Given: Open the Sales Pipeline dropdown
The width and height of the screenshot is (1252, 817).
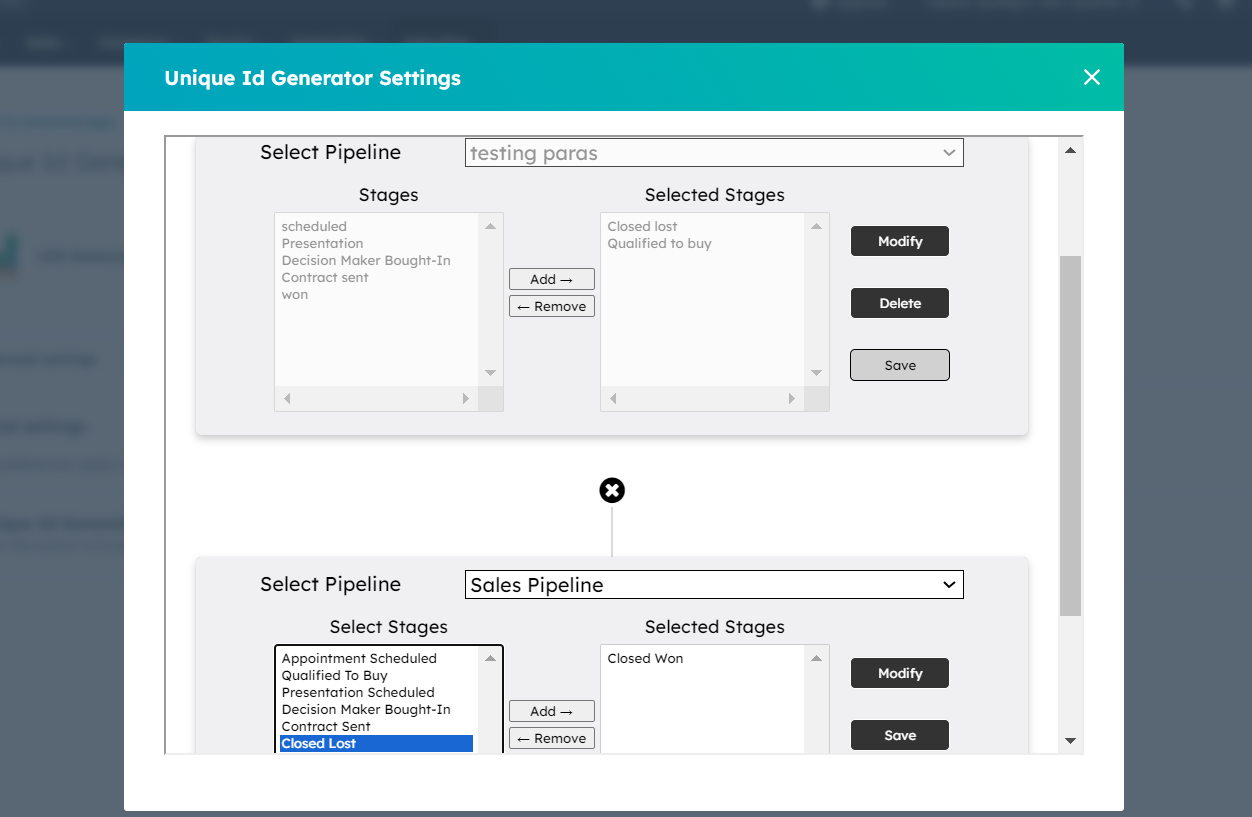Looking at the screenshot, I should [x=714, y=585].
